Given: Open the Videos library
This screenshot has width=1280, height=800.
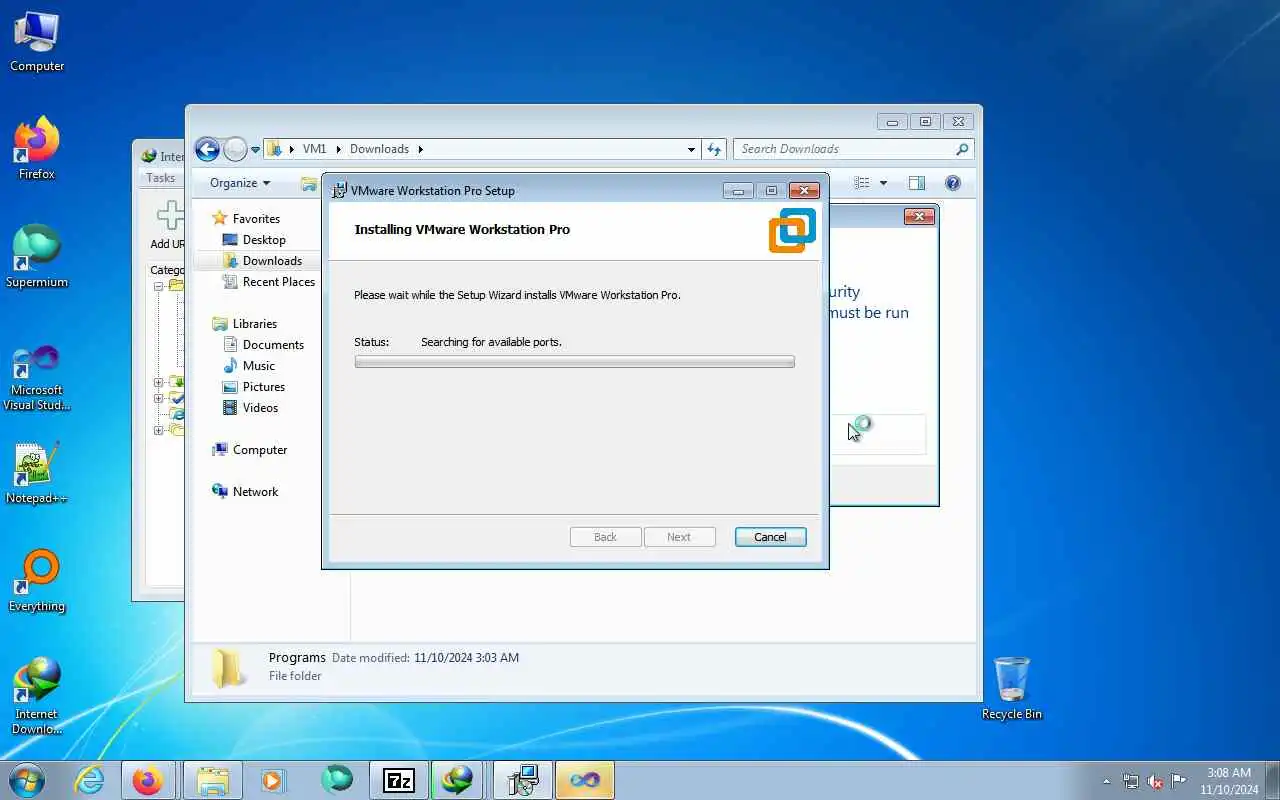Looking at the screenshot, I should 260,408.
